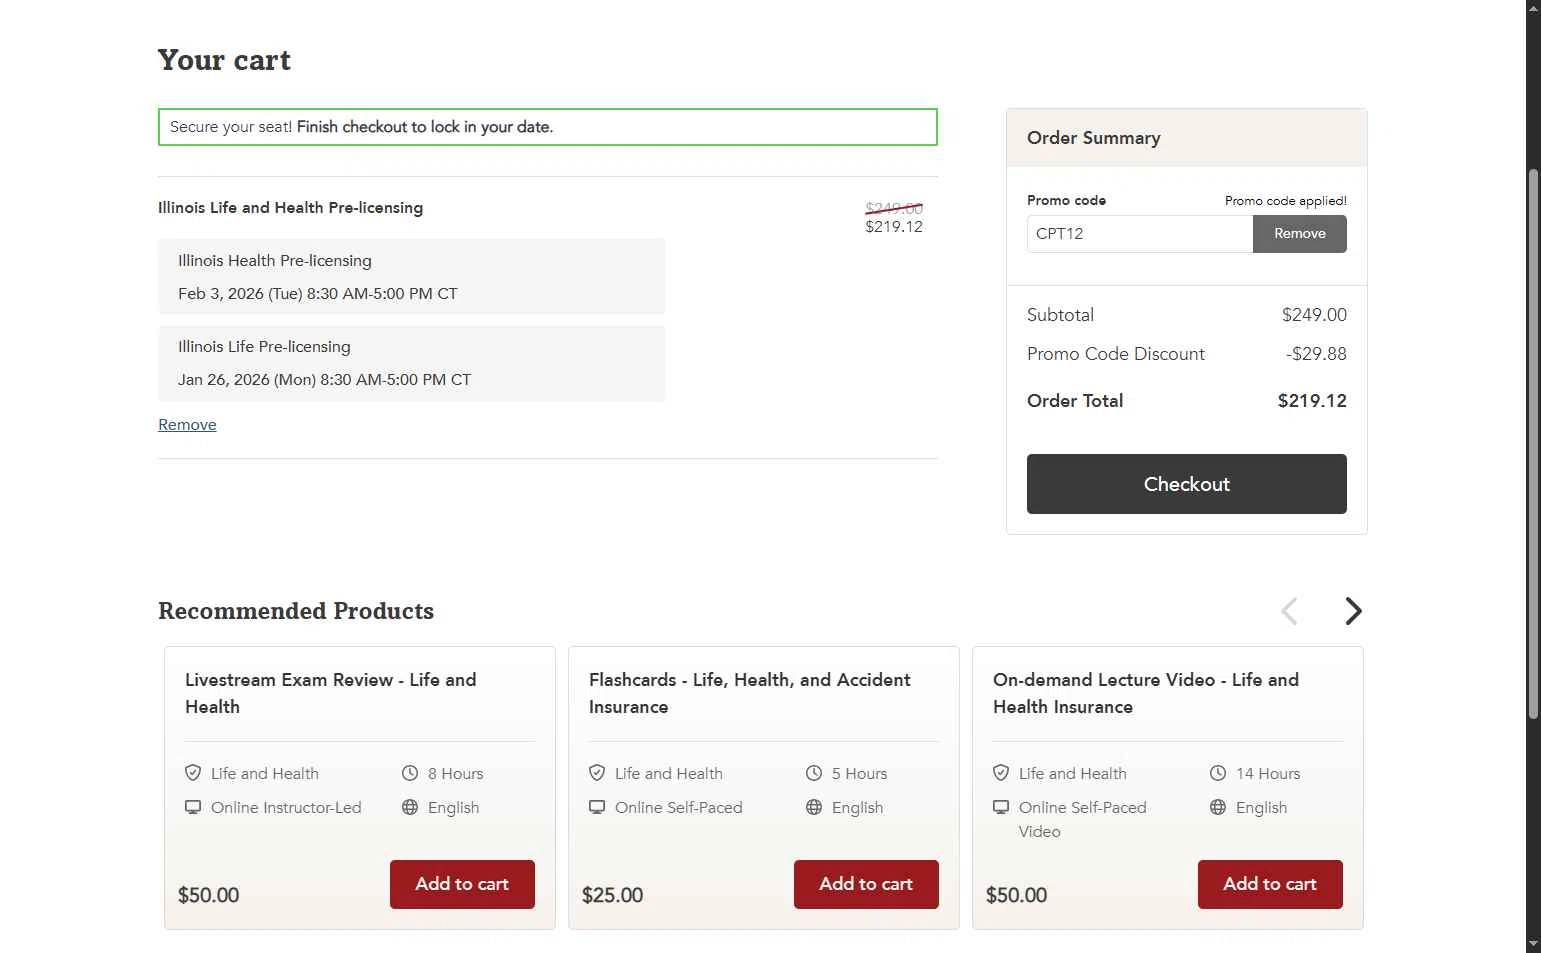1541x953 pixels.
Task: Click clock icon beside 8 Hours
Action: tap(410, 773)
